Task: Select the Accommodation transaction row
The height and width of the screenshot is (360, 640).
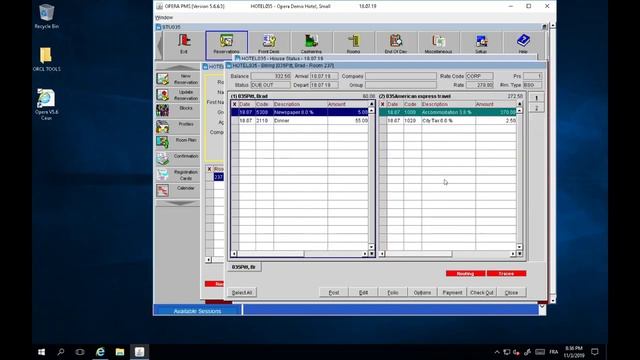Action: point(448,112)
